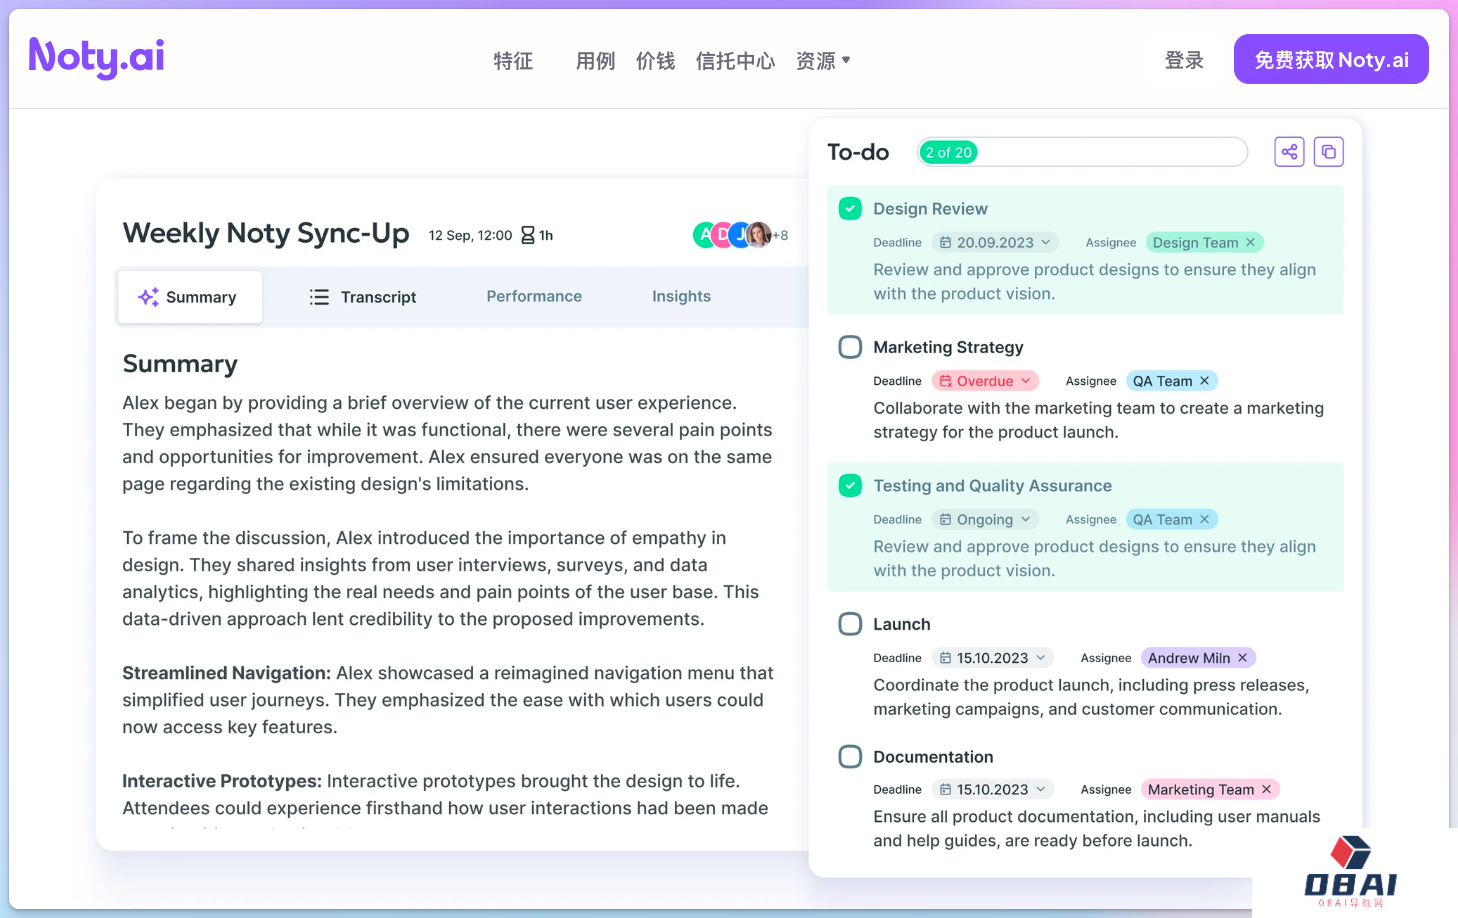Open Design Review deadline 20.09.2023 dropdown
1458x918 pixels.
point(995,242)
